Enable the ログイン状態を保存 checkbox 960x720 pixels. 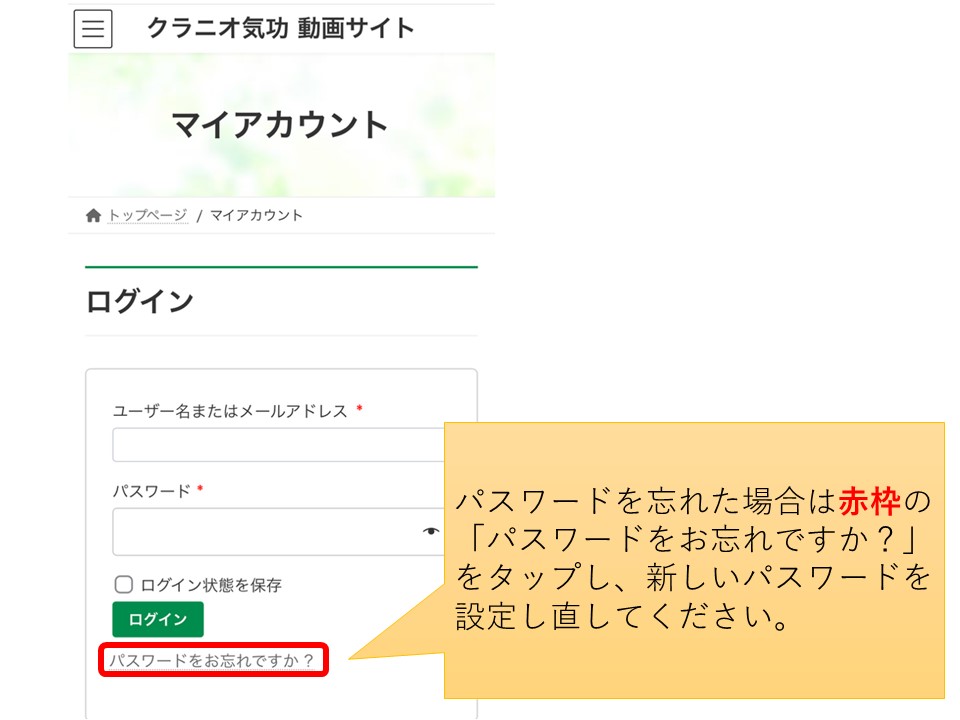tap(124, 585)
